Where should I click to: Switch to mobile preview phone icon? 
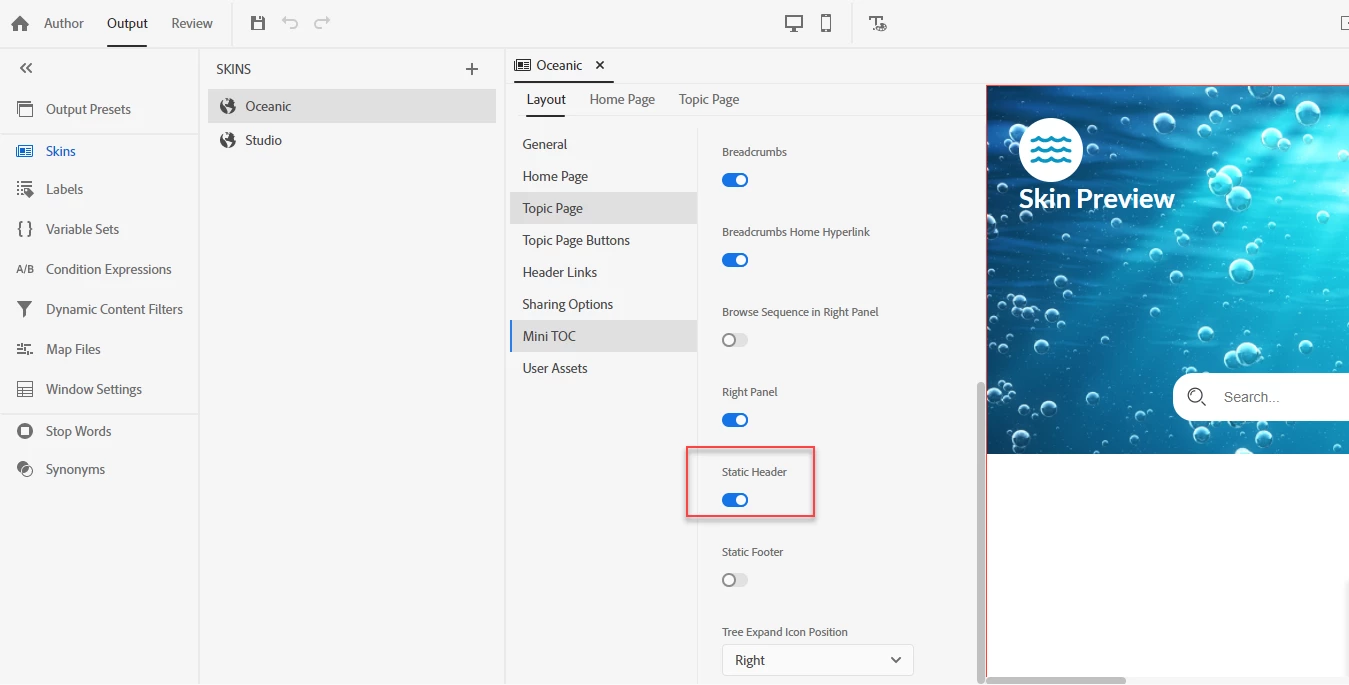click(x=826, y=23)
